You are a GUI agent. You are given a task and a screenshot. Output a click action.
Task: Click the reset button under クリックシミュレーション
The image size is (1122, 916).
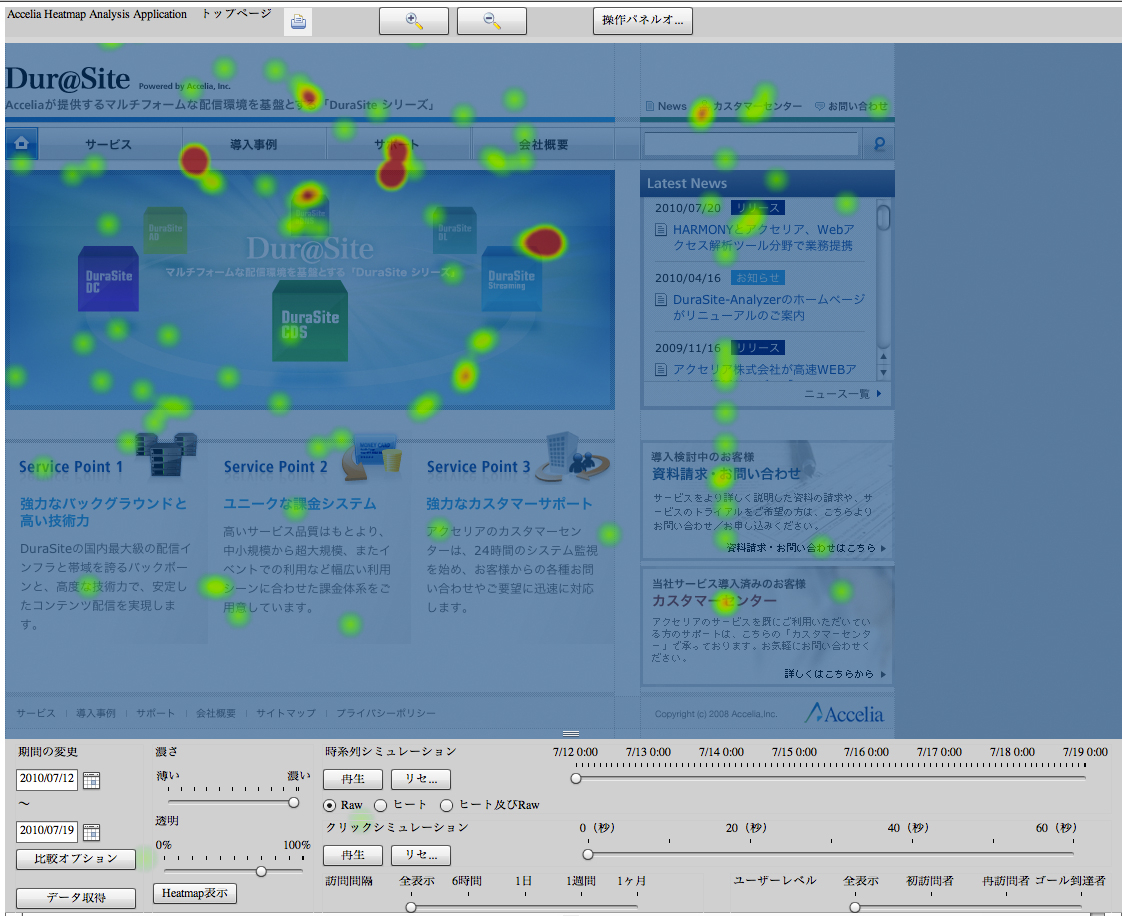(x=421, y=855)
